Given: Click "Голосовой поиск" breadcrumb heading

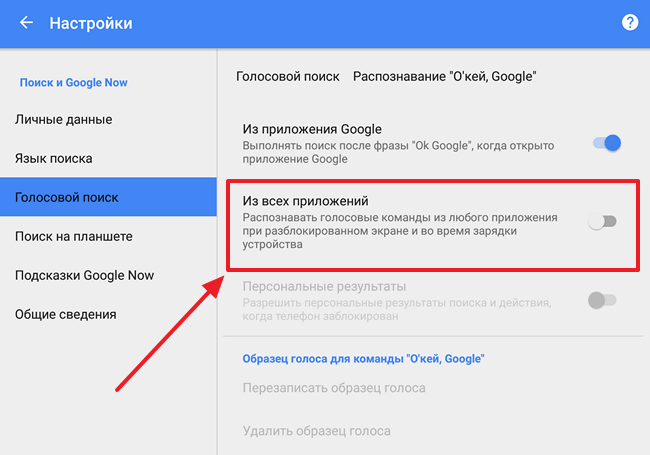Looking at the screenshot, I should tap(287, 76).
